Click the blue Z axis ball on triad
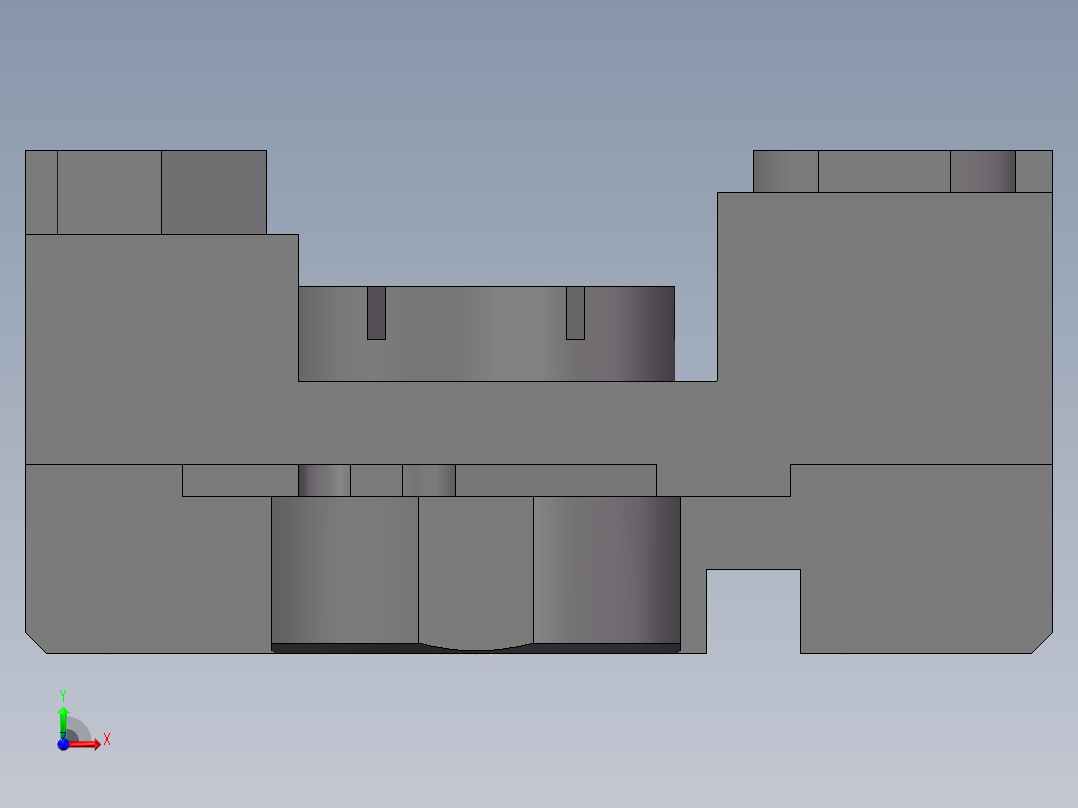Screen dimensions: 1078x808 [63, 744]
